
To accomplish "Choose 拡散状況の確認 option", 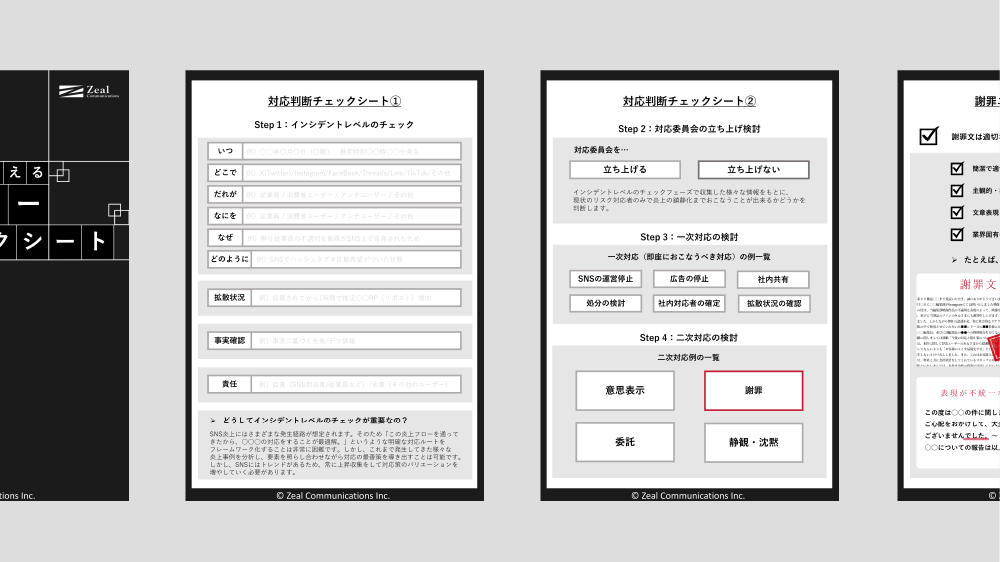I will (x=774, y=304).
